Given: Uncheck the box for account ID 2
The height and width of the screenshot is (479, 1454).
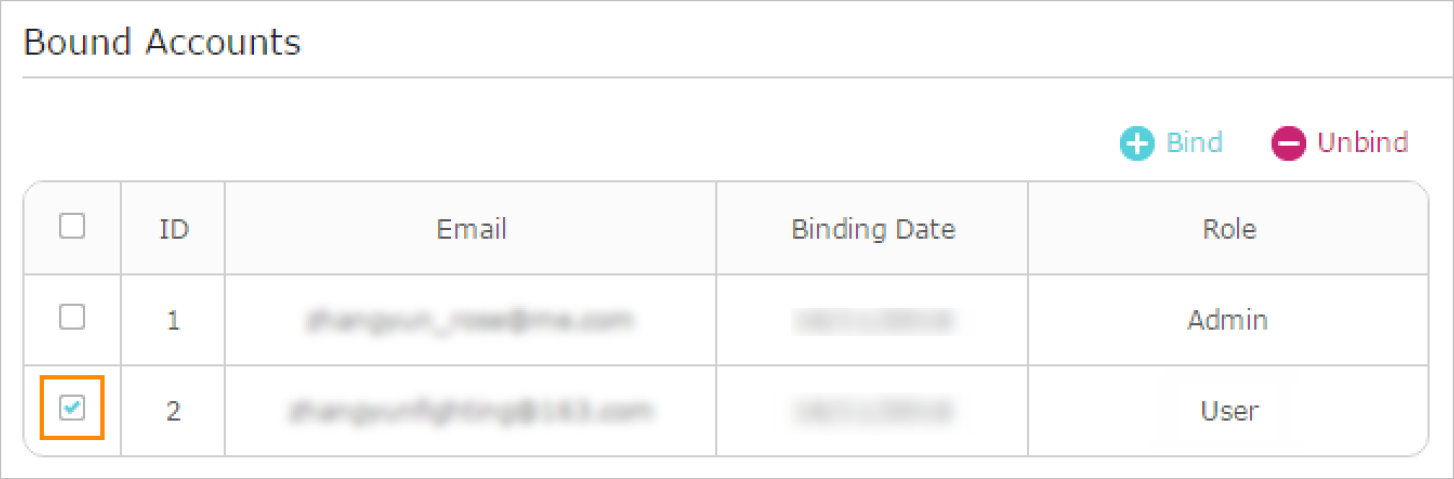Looking at the screenshot, I should click(x=72, y=408).
